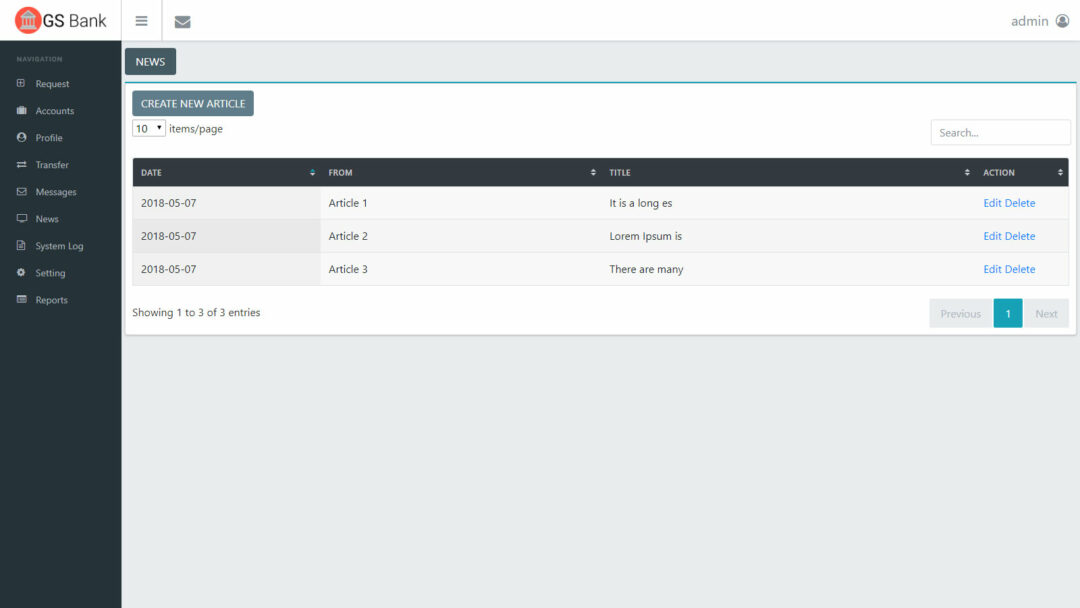Open the Accounts section icon
This screenshot has width=1080, height=608.
pos(22,110)
